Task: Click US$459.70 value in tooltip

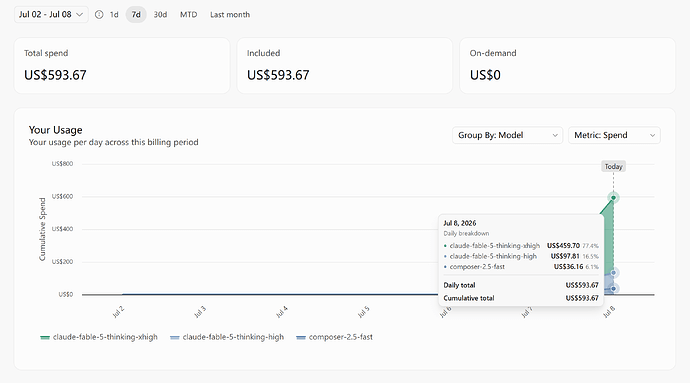Action: coord(563,246)
